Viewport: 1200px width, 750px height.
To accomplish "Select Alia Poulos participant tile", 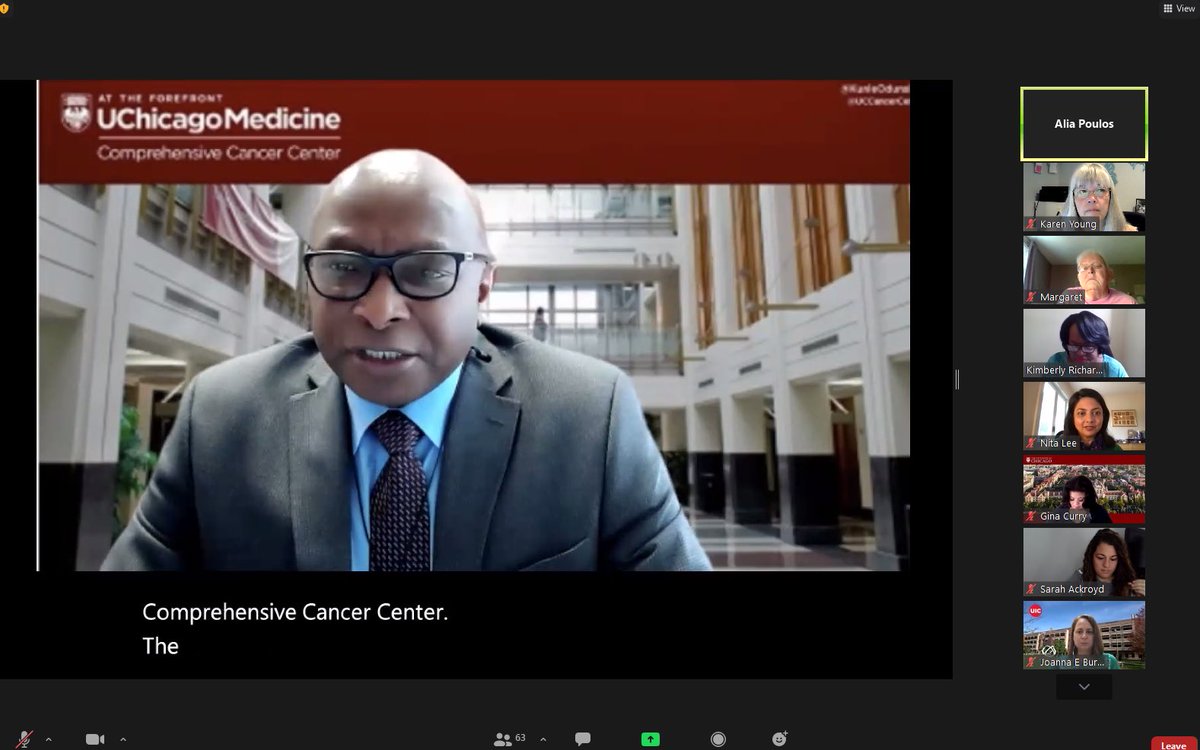I will point(1084,124).
